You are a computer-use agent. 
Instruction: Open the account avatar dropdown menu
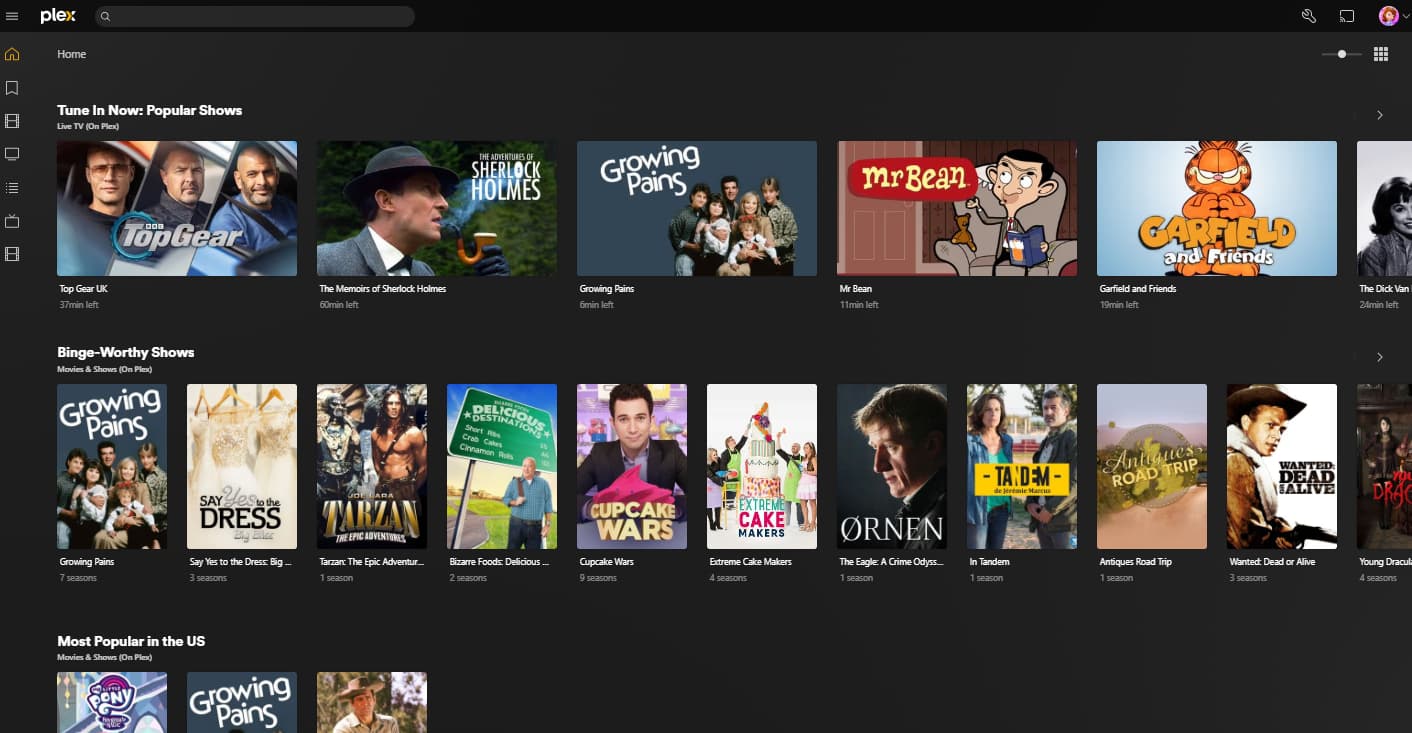(x=1394, y=16)
